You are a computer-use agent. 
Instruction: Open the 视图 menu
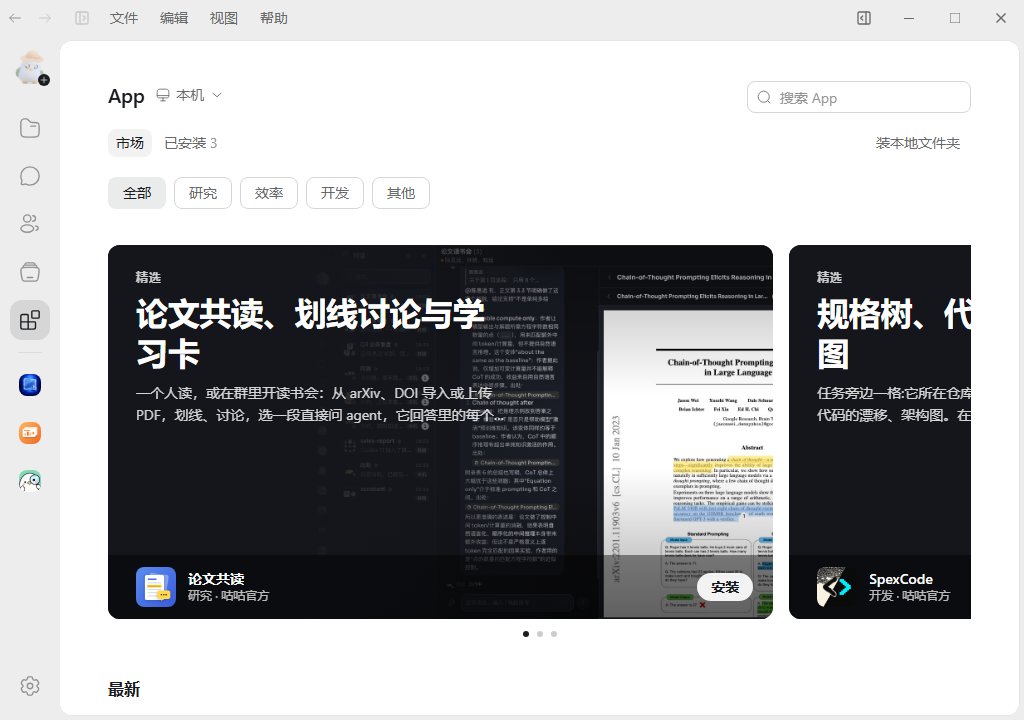point(223,18)
